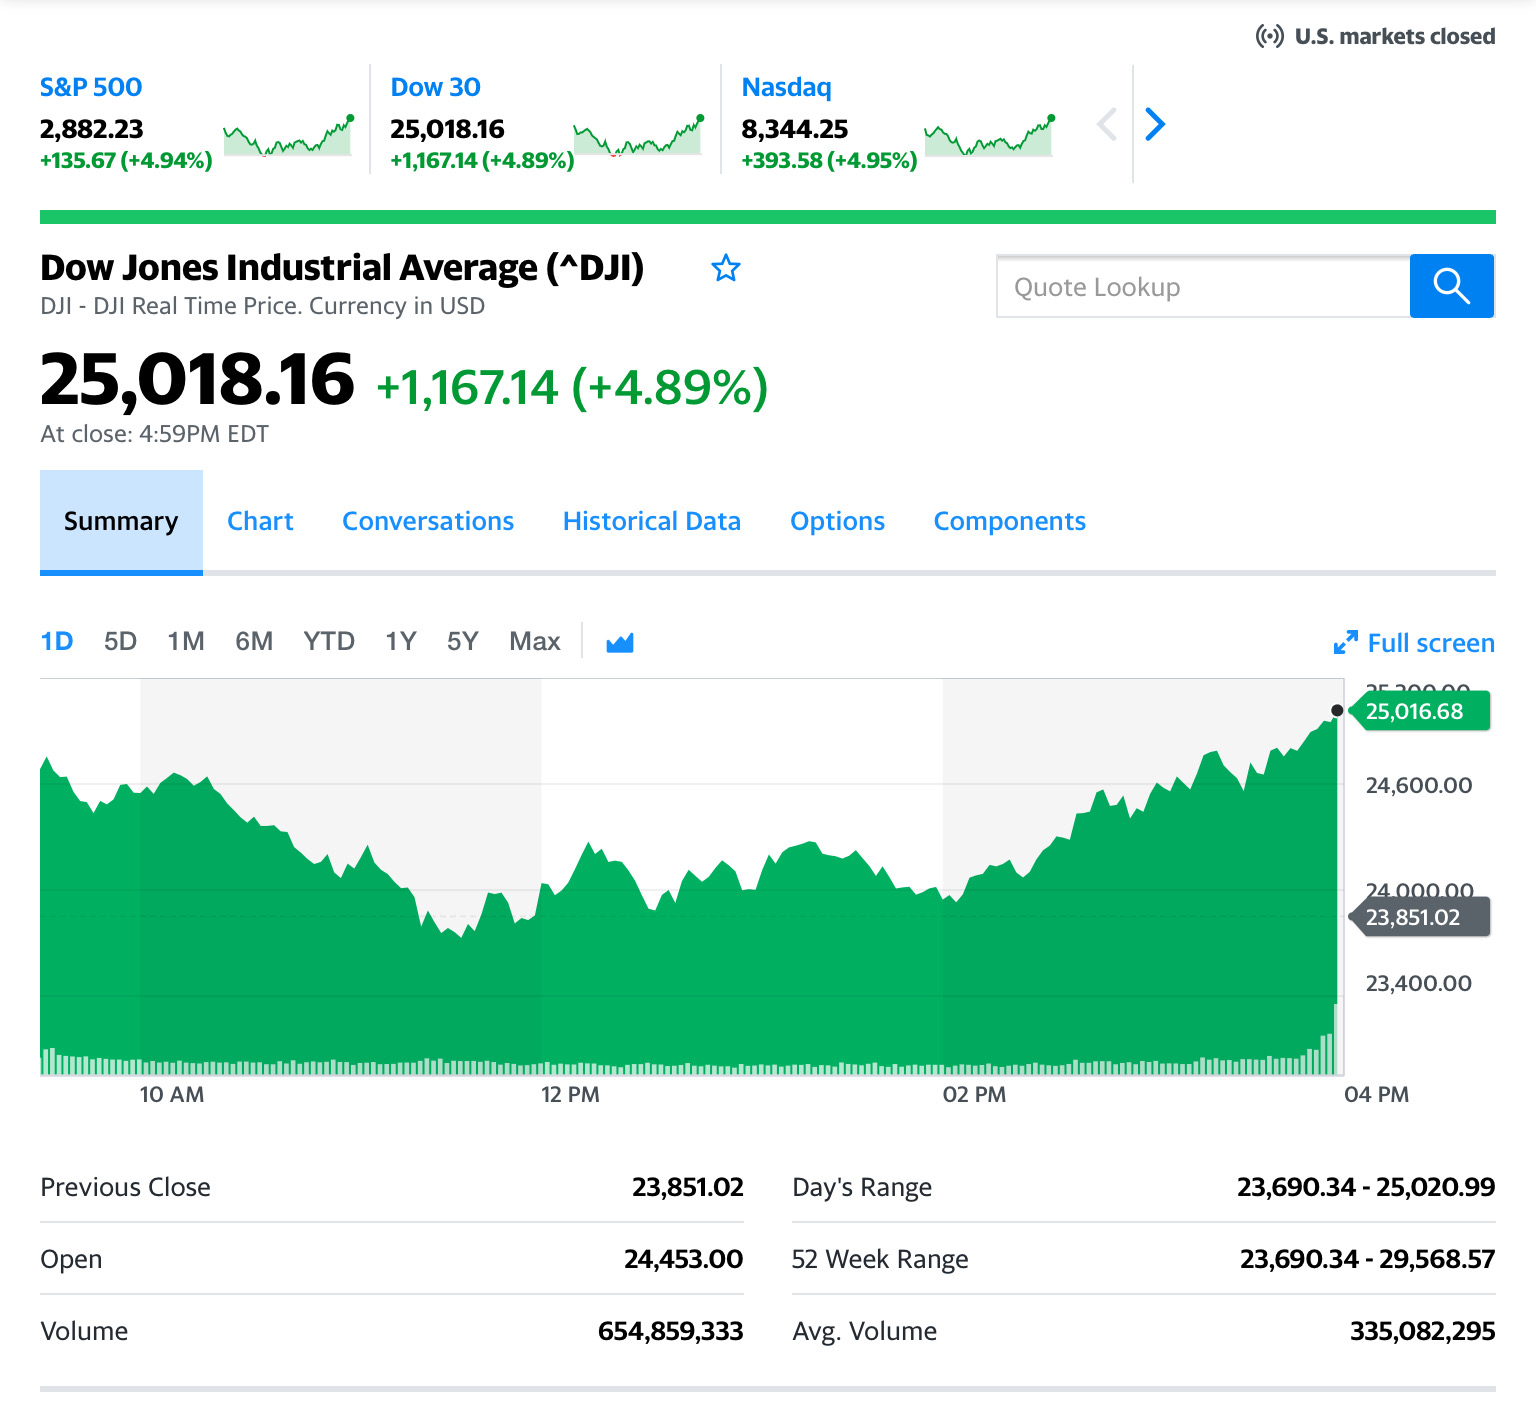Open the Summary tab
Viewport: 1536px width, 1418px height.
click(x=121, y=521)
